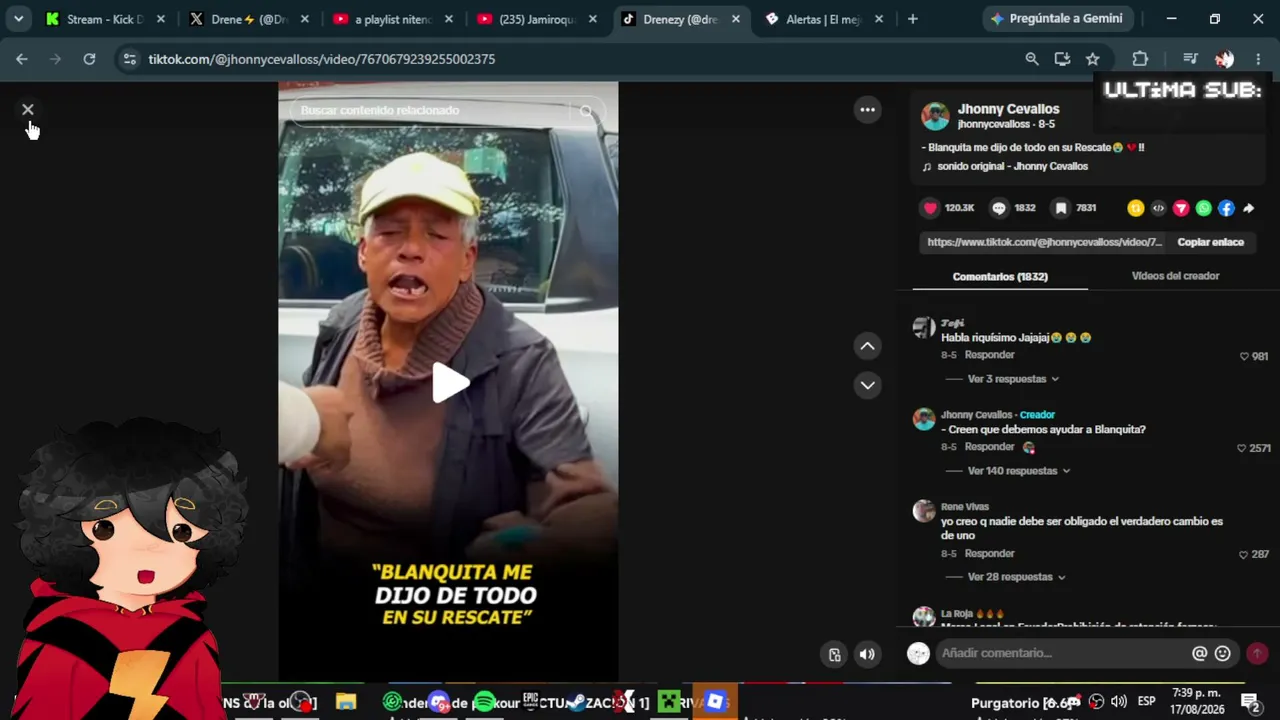
Task: Close the TikTok video viewer
Action: pyautogui.click(x=28, y=109)
